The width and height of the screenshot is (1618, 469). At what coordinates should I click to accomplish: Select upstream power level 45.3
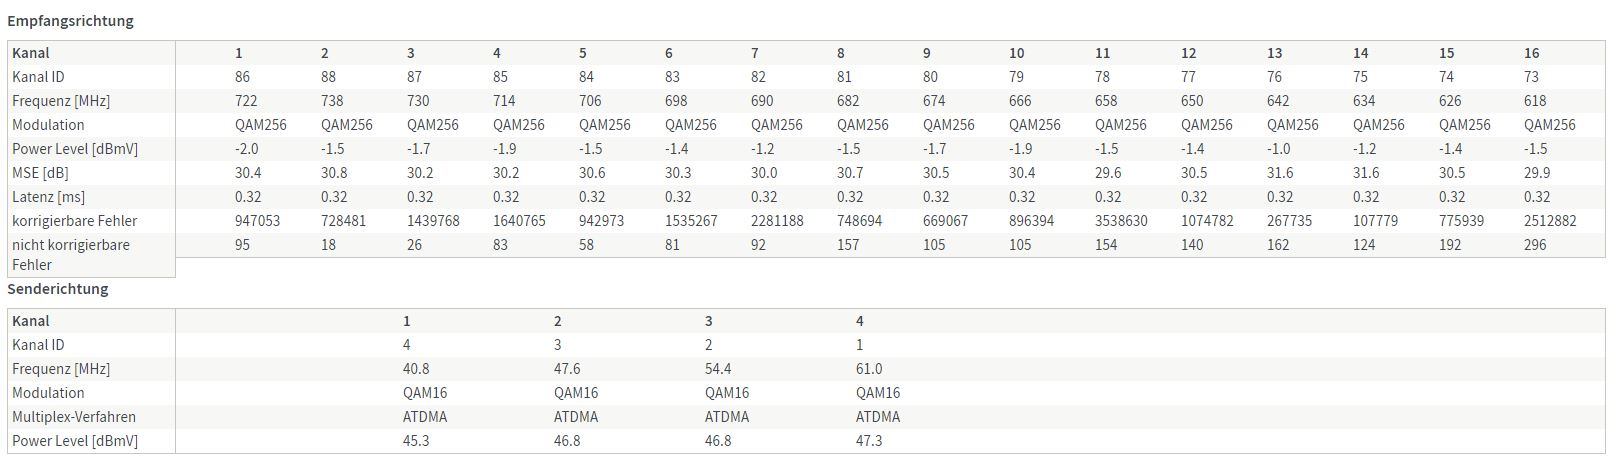tap(416, 441)
